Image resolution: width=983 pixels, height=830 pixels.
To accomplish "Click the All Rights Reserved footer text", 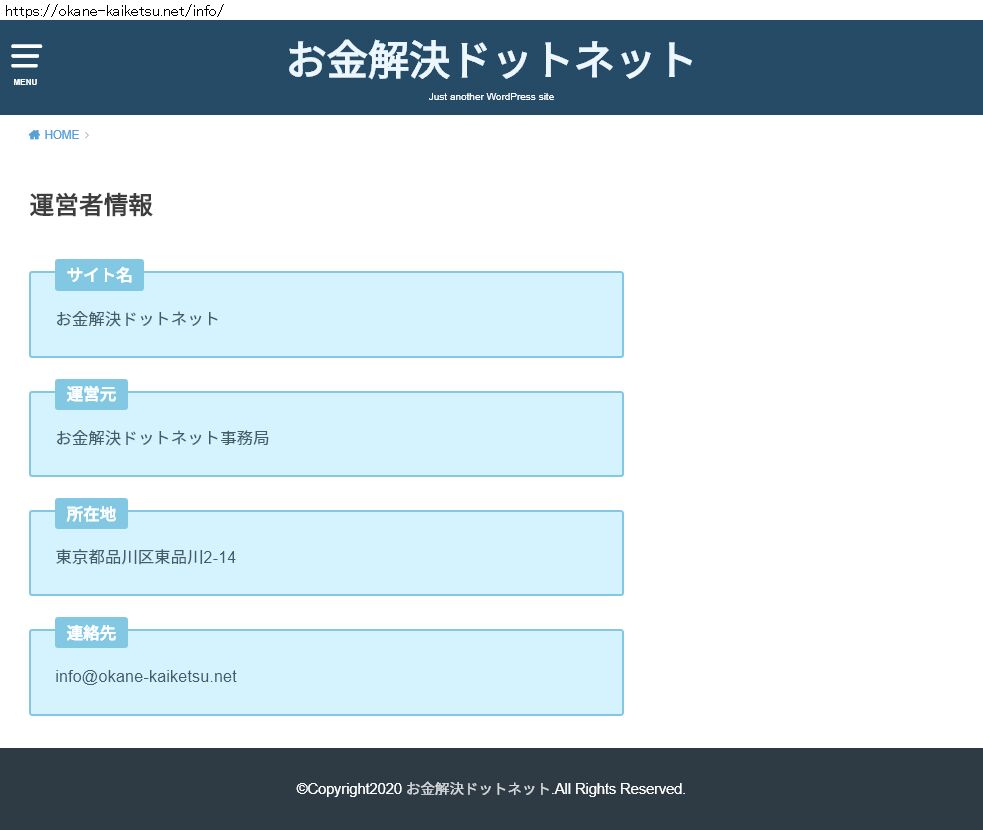I will [620, 789].
